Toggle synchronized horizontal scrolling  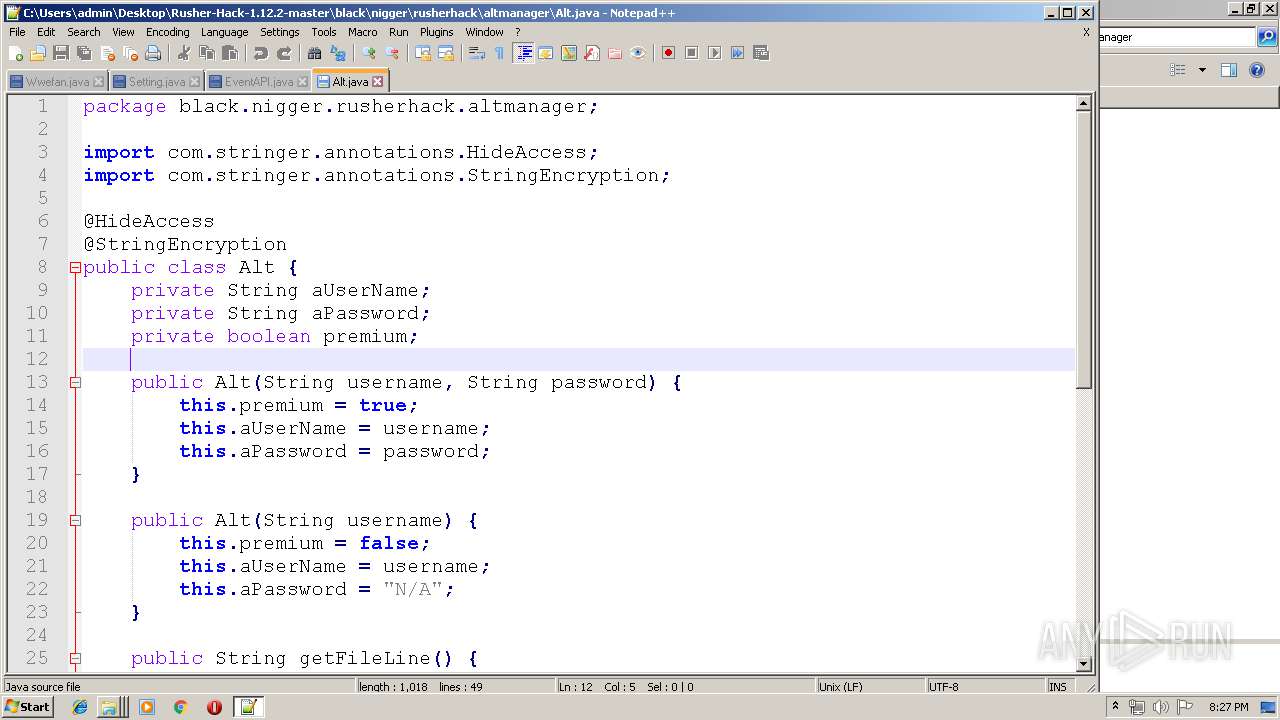coord(446,53)
